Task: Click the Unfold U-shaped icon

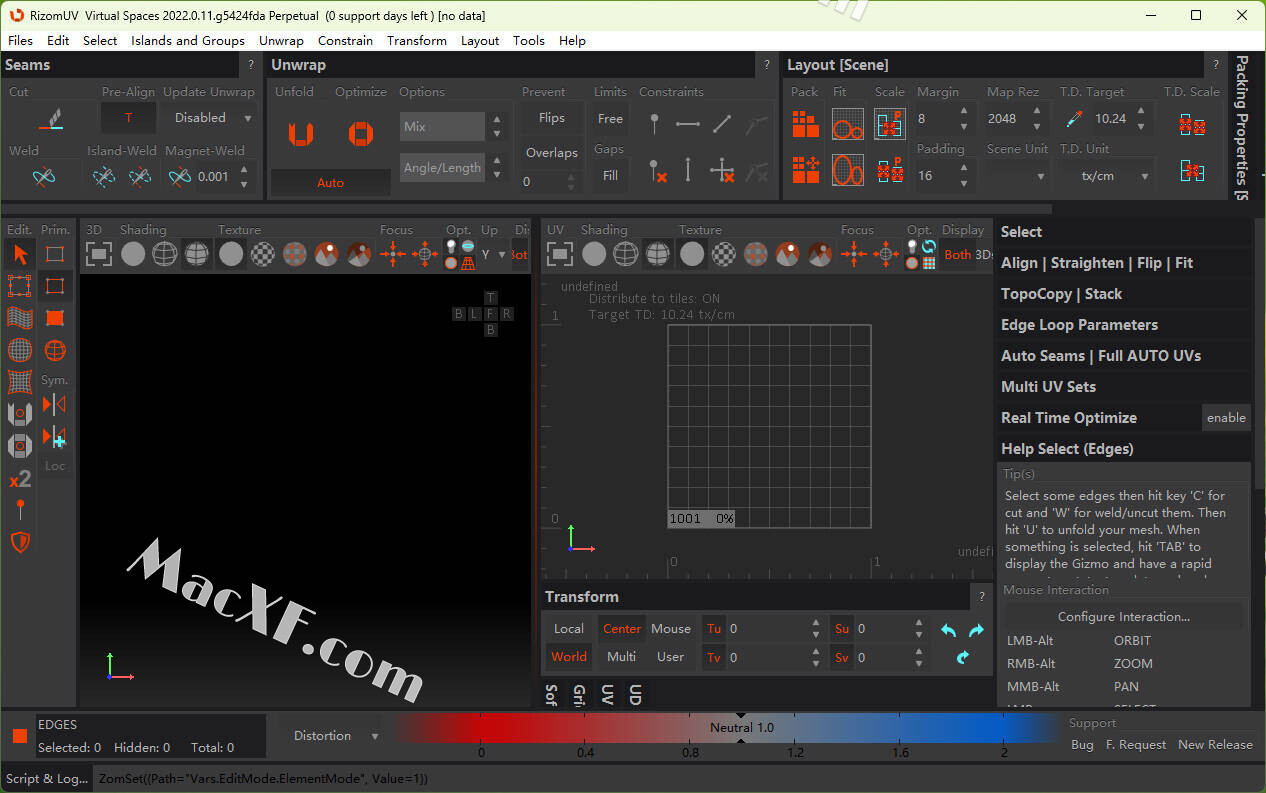Action: tap(301, 133)
